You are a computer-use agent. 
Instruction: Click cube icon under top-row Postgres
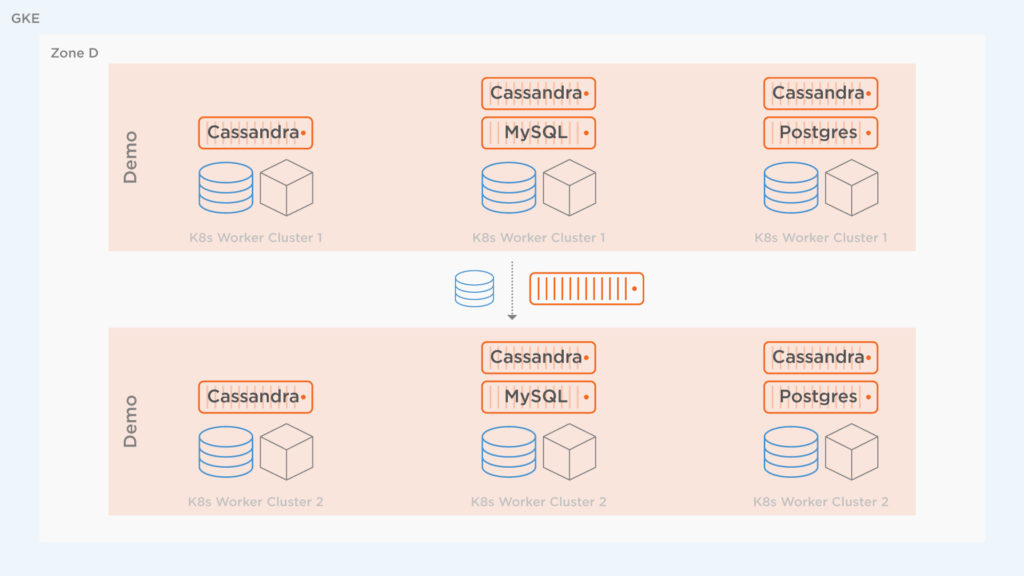point(851,188)
